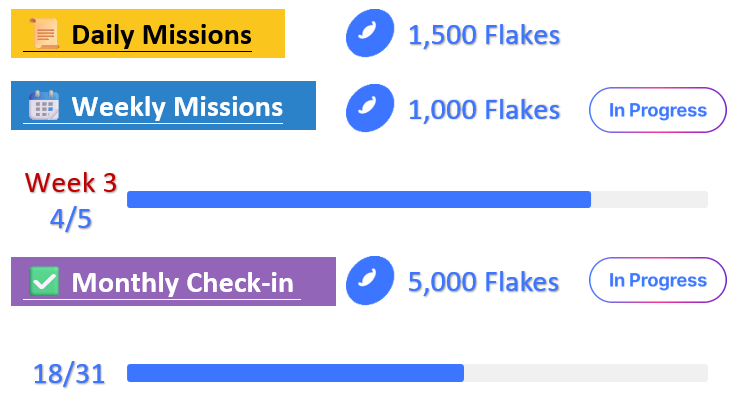Click the 18/31 monthly check-in progress bar
This screenshot has width=742, height=417.
pos(417,373)
